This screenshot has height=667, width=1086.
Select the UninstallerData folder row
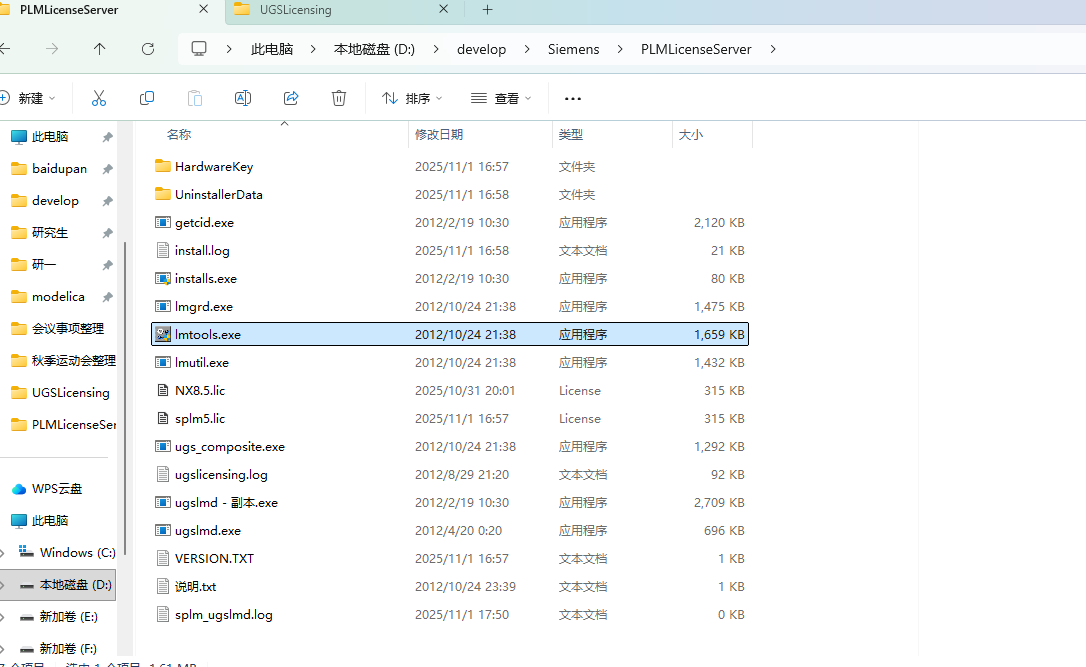pos(449,195)
